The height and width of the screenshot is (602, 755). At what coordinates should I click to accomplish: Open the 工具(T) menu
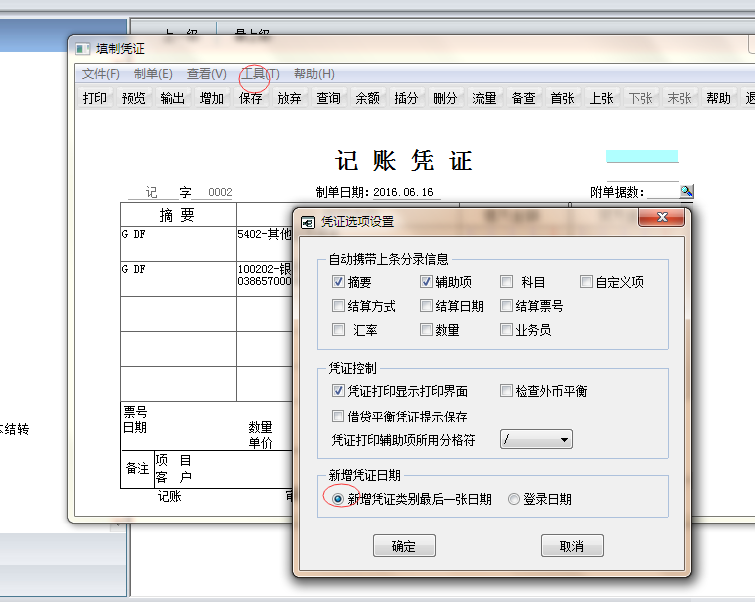tap(259, 74)
